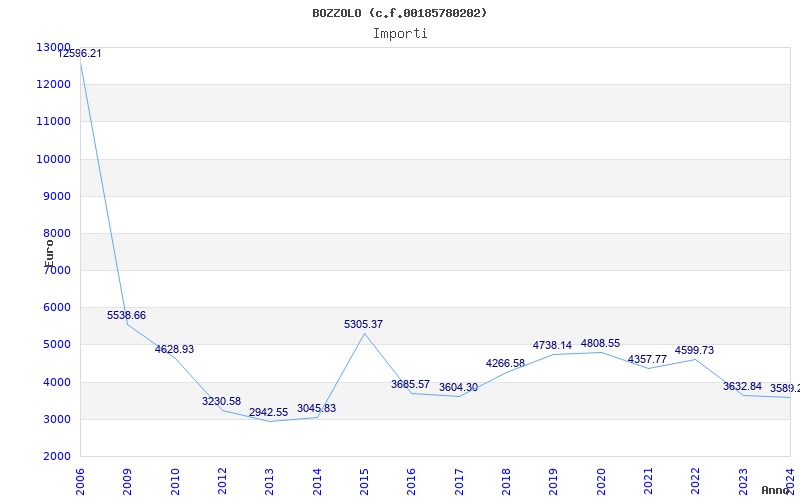
Task: Click the chart title BOZZOLO (c.f.00185780202)
Action: pos(399,13)
